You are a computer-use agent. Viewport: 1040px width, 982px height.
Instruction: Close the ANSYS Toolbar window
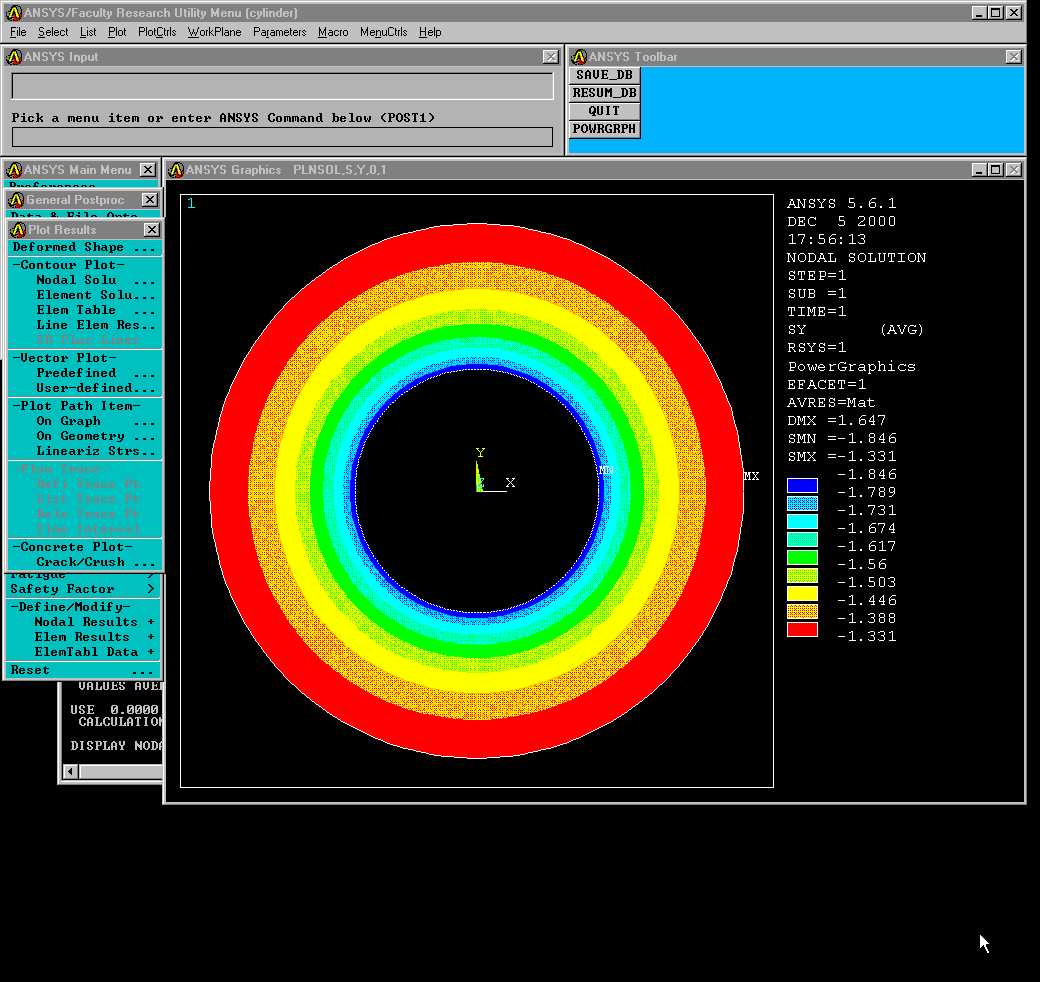coord(1013,57)
